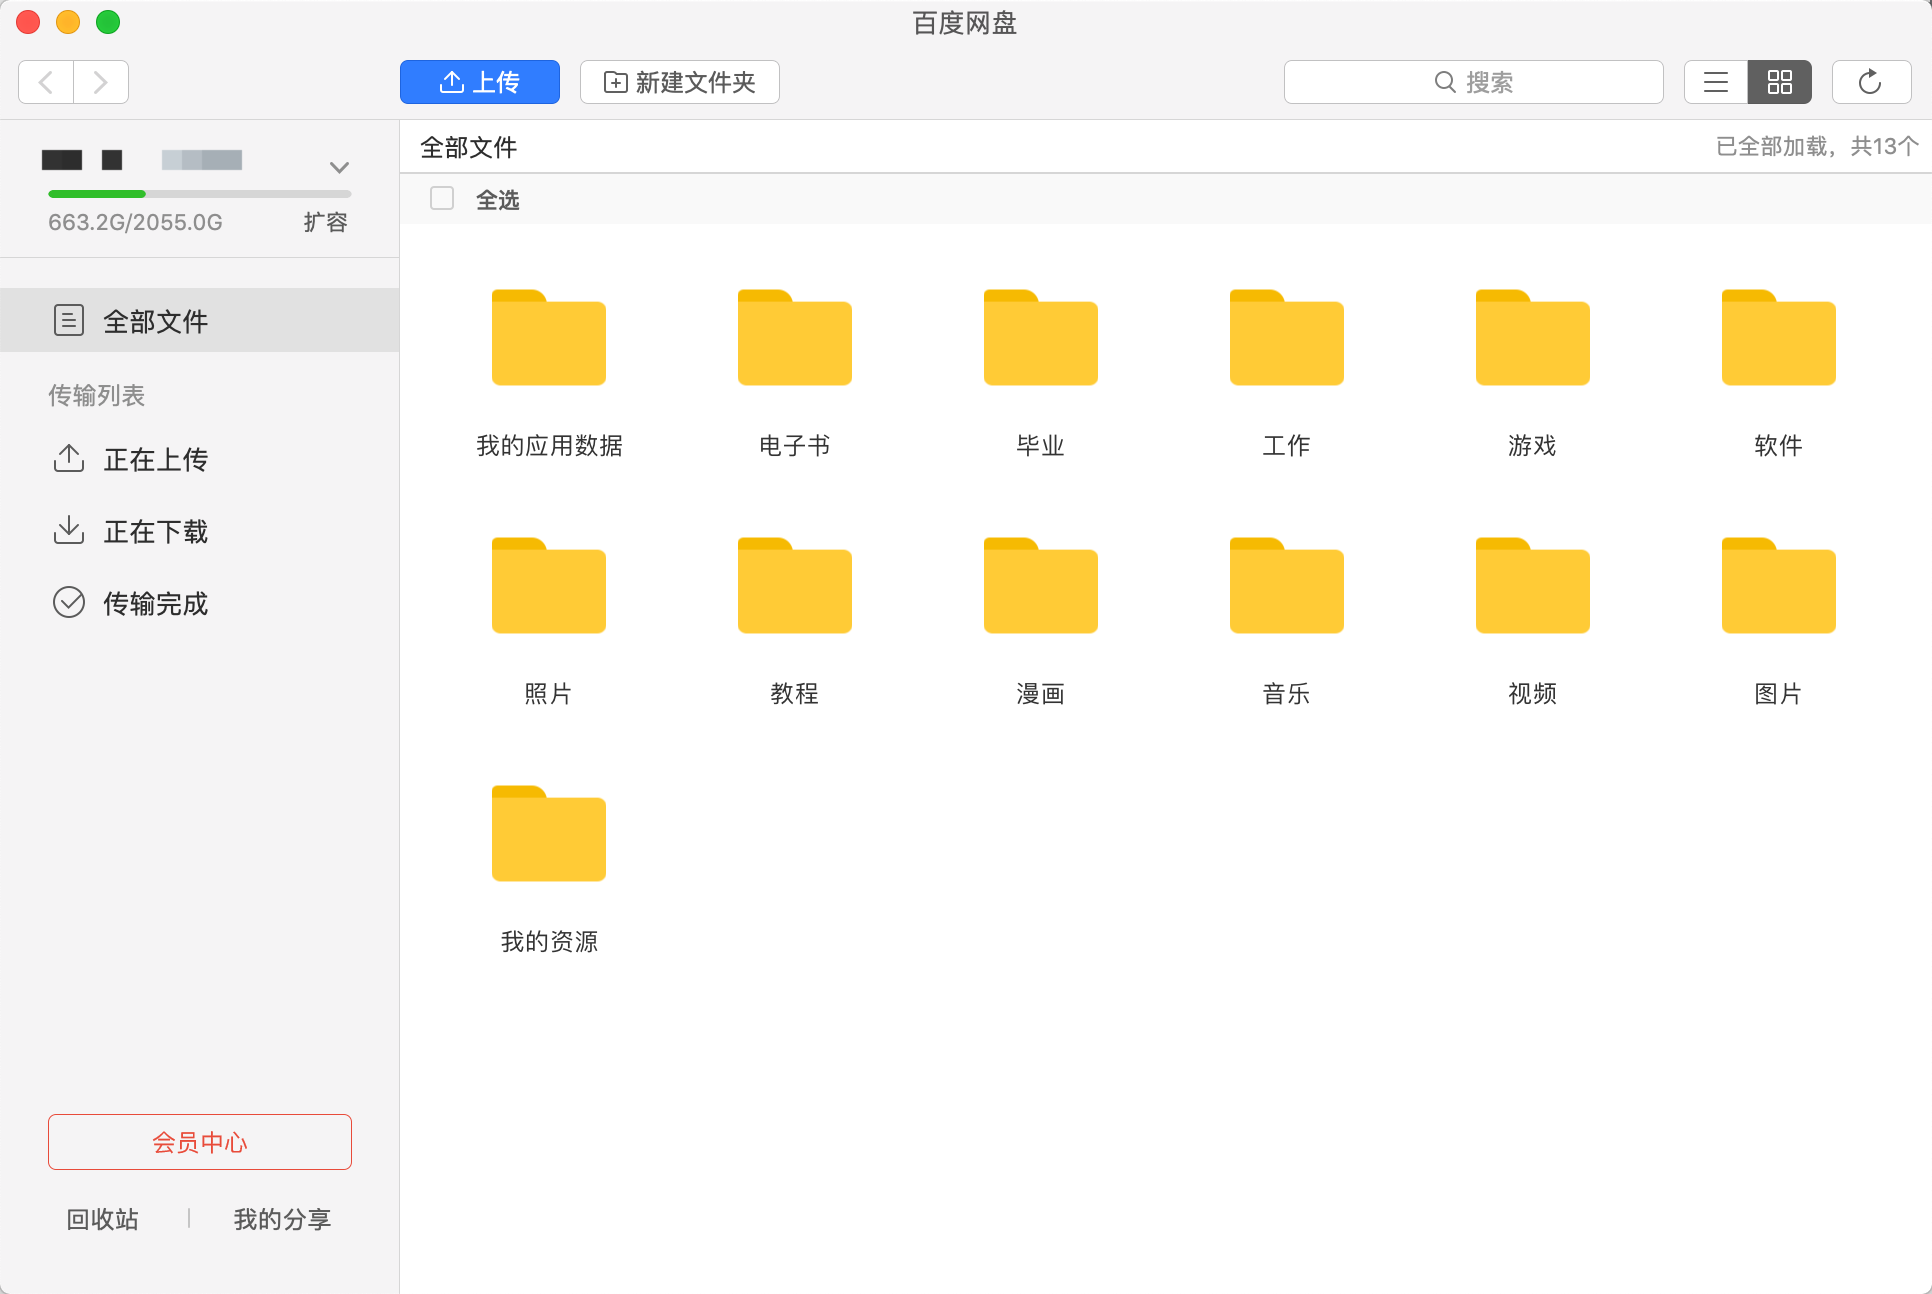Click the blue 上传 button
1932x1294 pixels.
click(x=480, y=82)
